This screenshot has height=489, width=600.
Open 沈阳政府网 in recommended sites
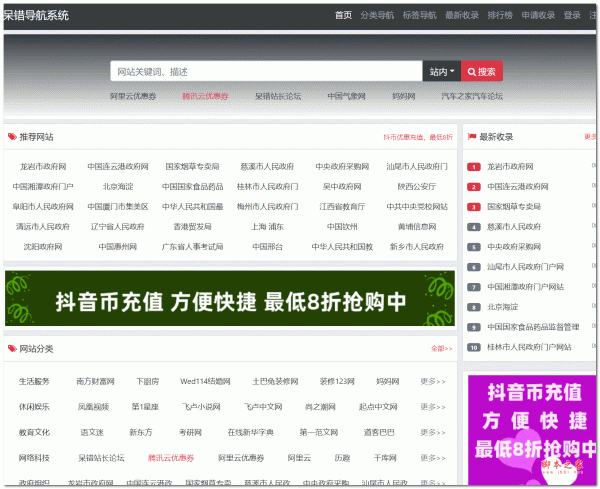click(x=43, y=246)
